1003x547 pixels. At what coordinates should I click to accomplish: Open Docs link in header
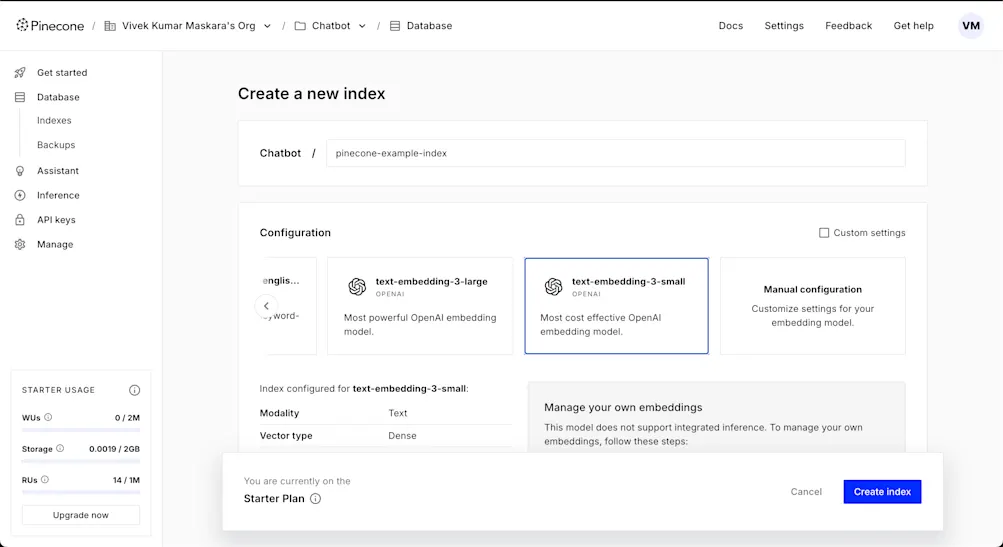pos(731,26)
